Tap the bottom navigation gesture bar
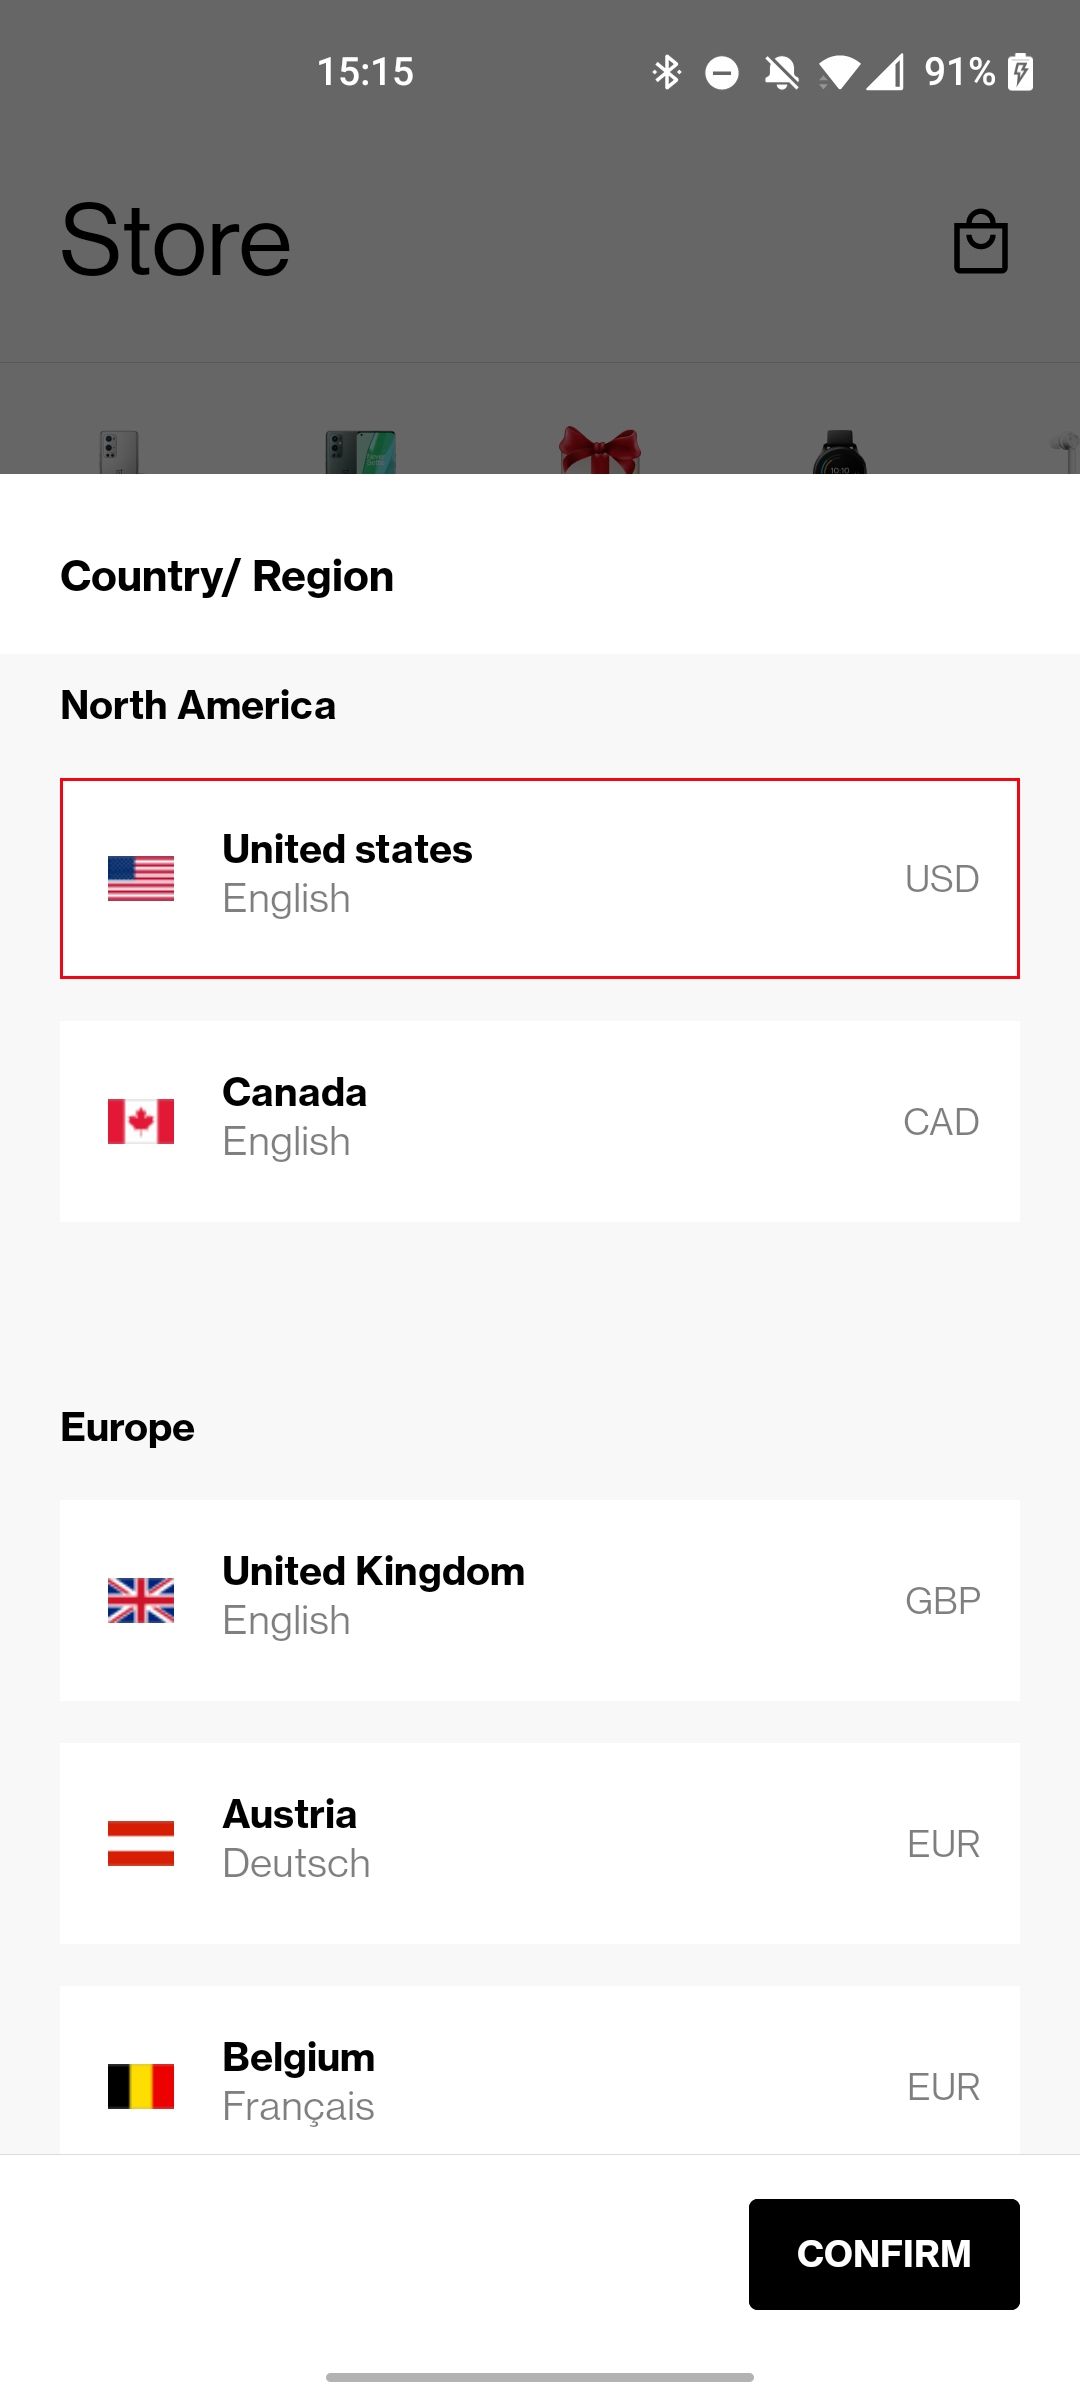This screenshot has height=2400, width=1080. click(540, 2377)
